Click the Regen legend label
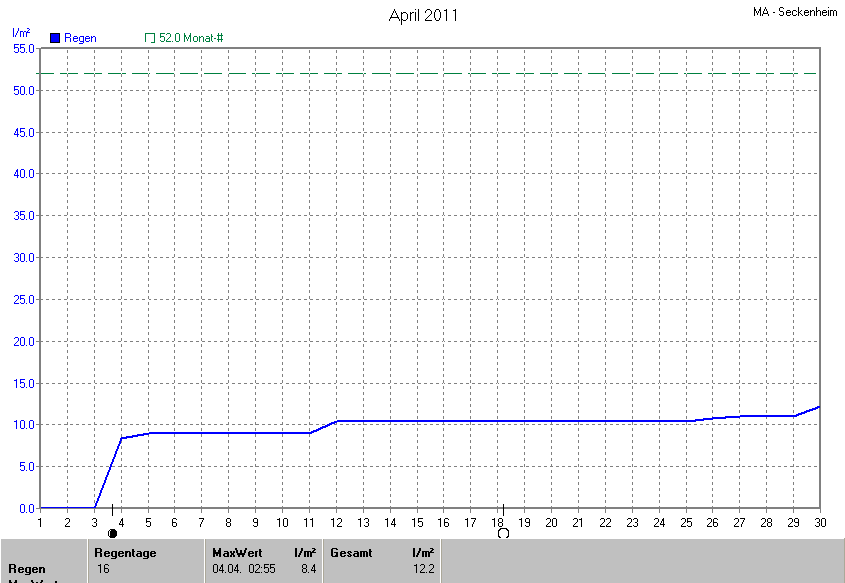845x583 pixels. 80,38
